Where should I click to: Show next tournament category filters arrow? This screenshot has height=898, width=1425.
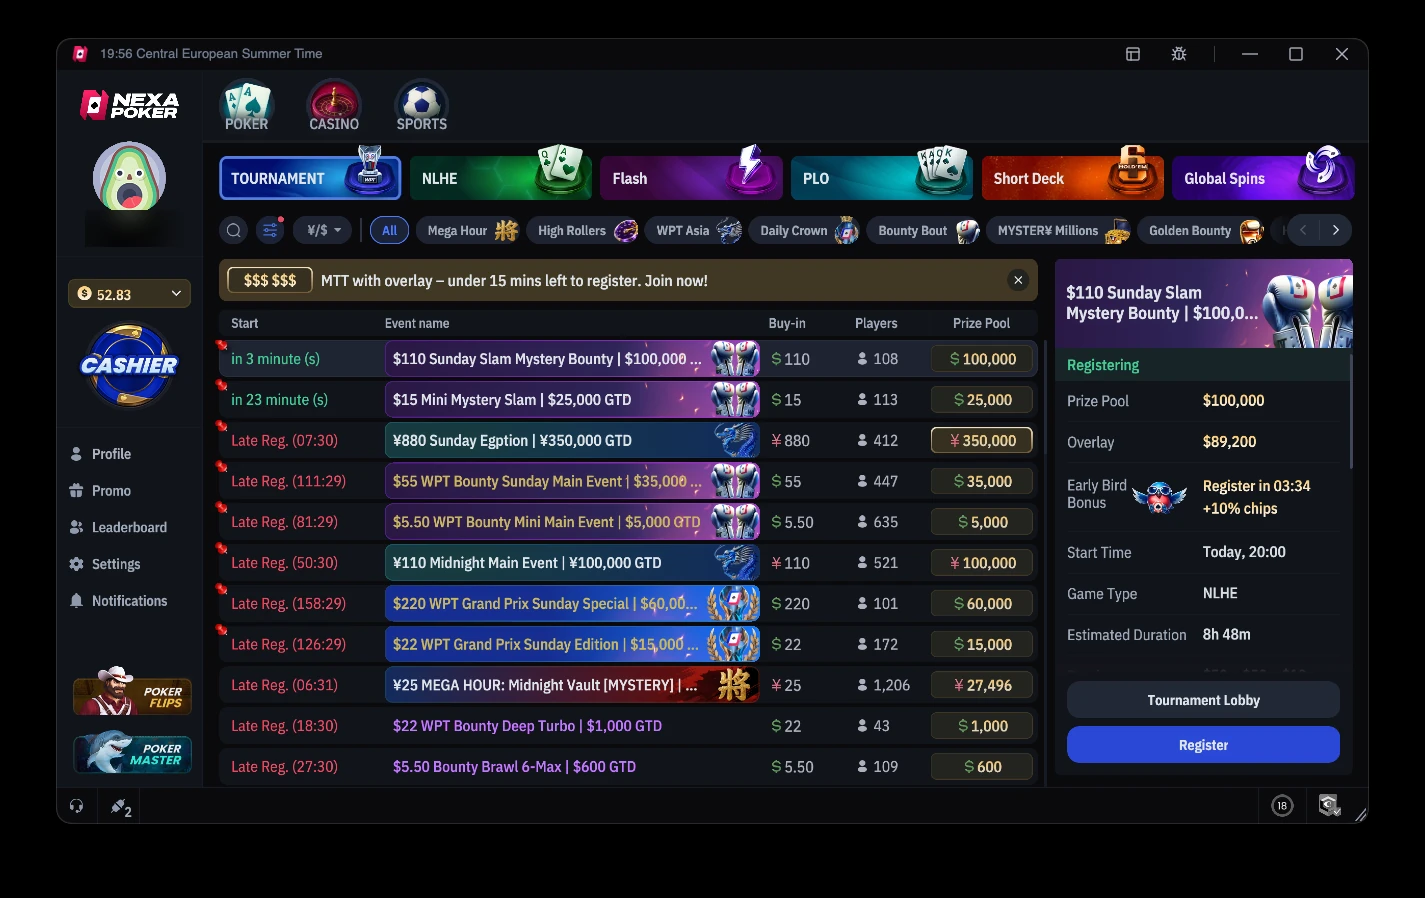point(1336,231)
